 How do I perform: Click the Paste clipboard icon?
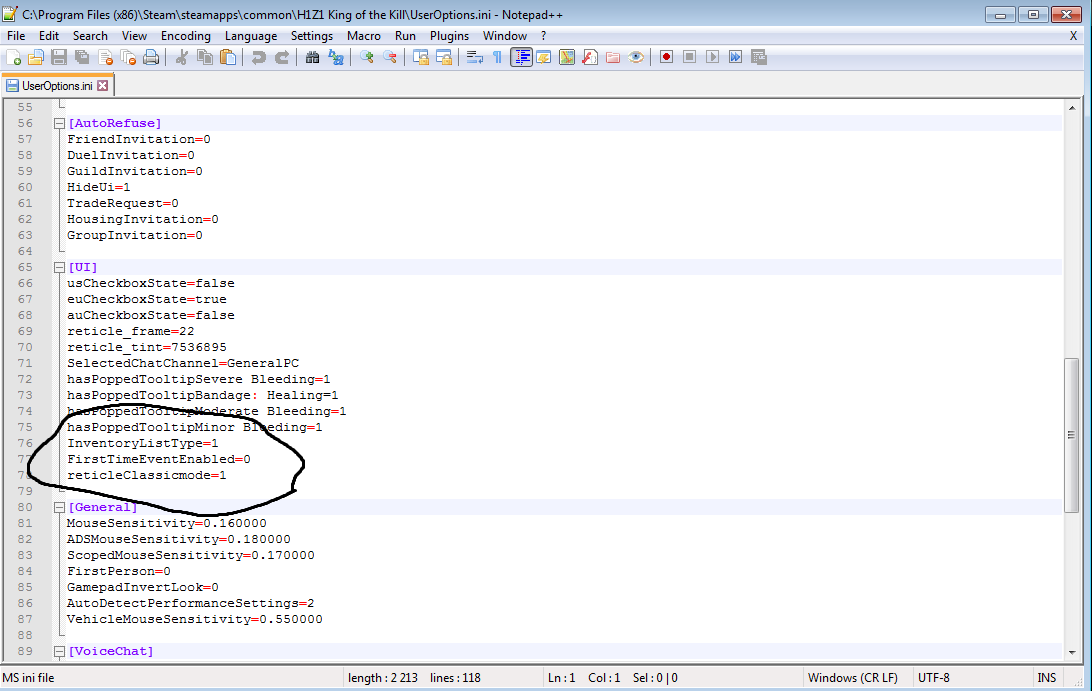228,57
